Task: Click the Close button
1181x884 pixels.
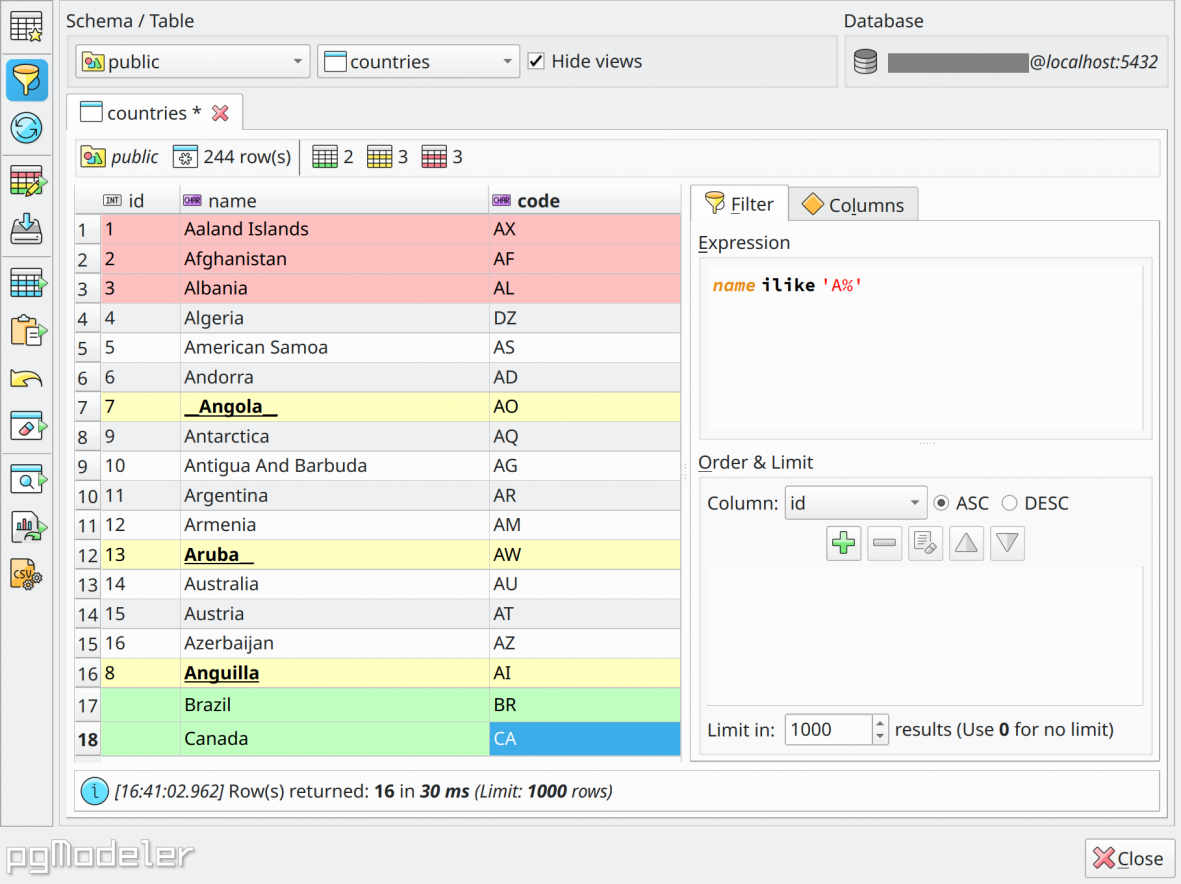Action: pos(1128,858)
